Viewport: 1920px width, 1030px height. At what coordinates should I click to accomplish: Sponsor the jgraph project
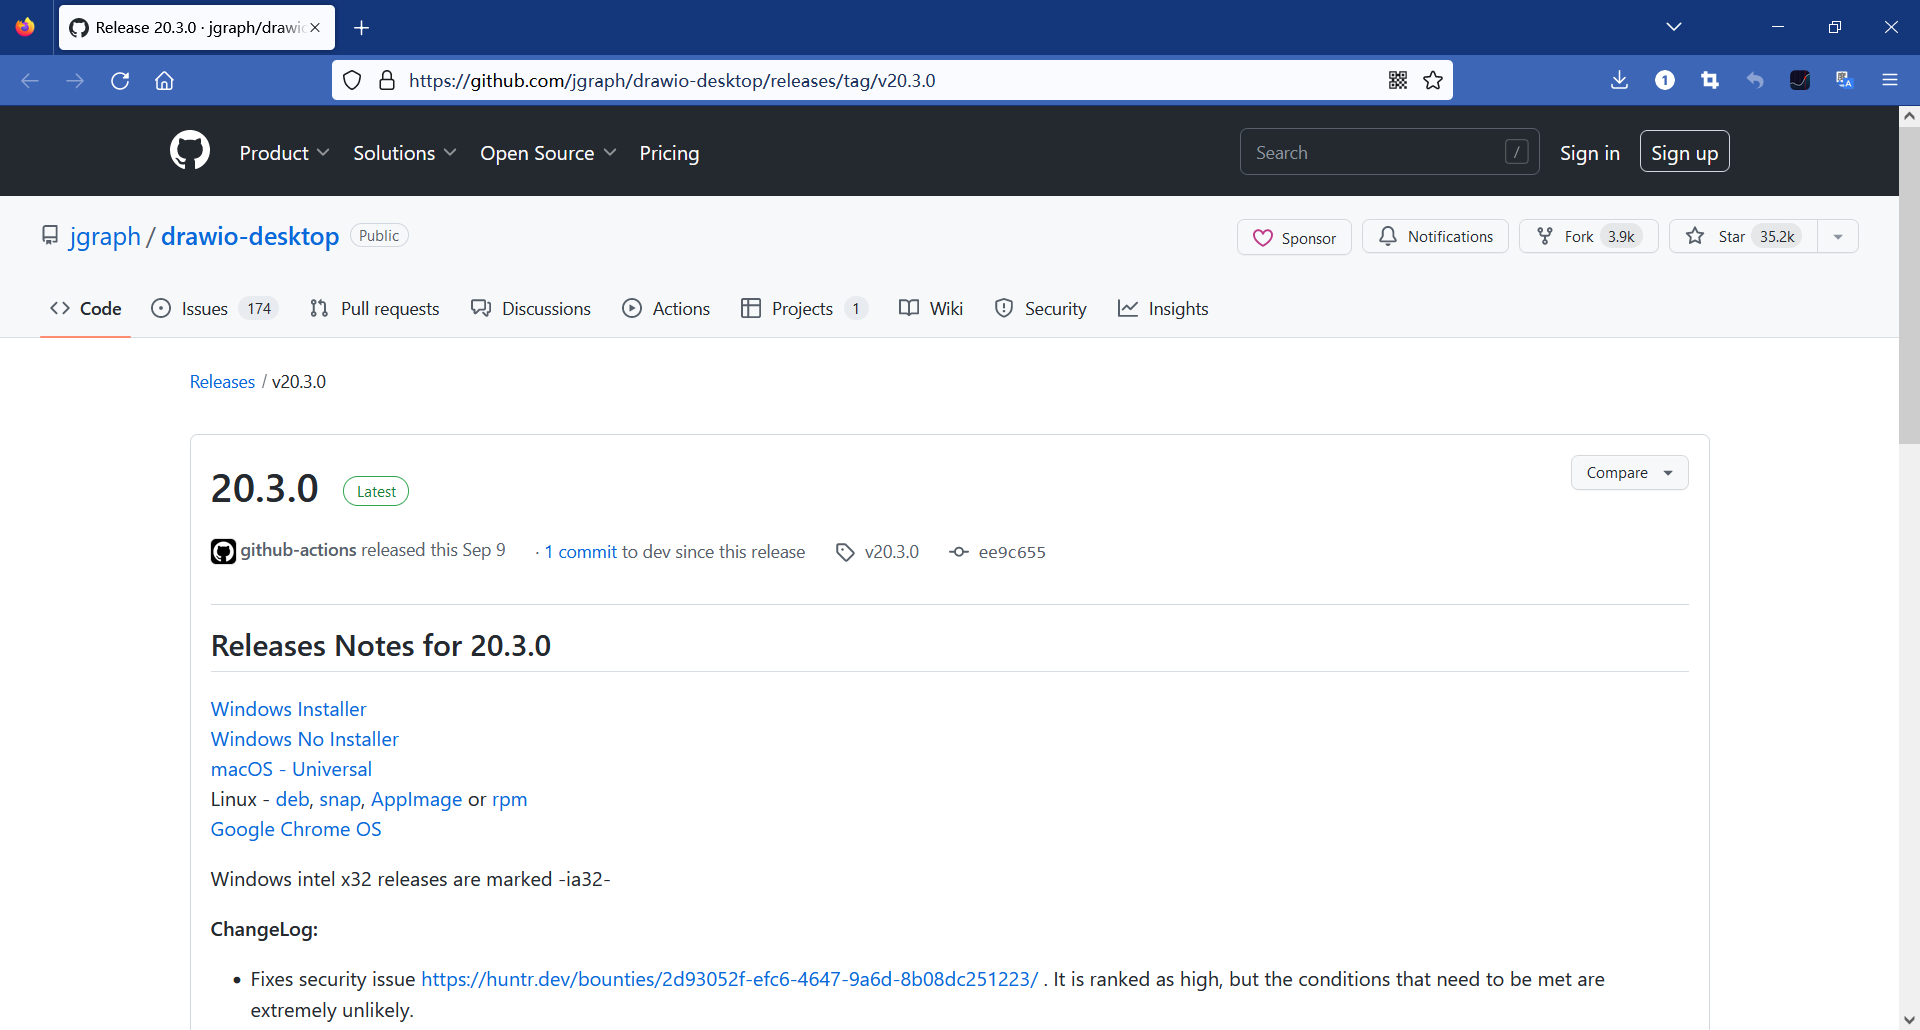(x=1294, y=237)
